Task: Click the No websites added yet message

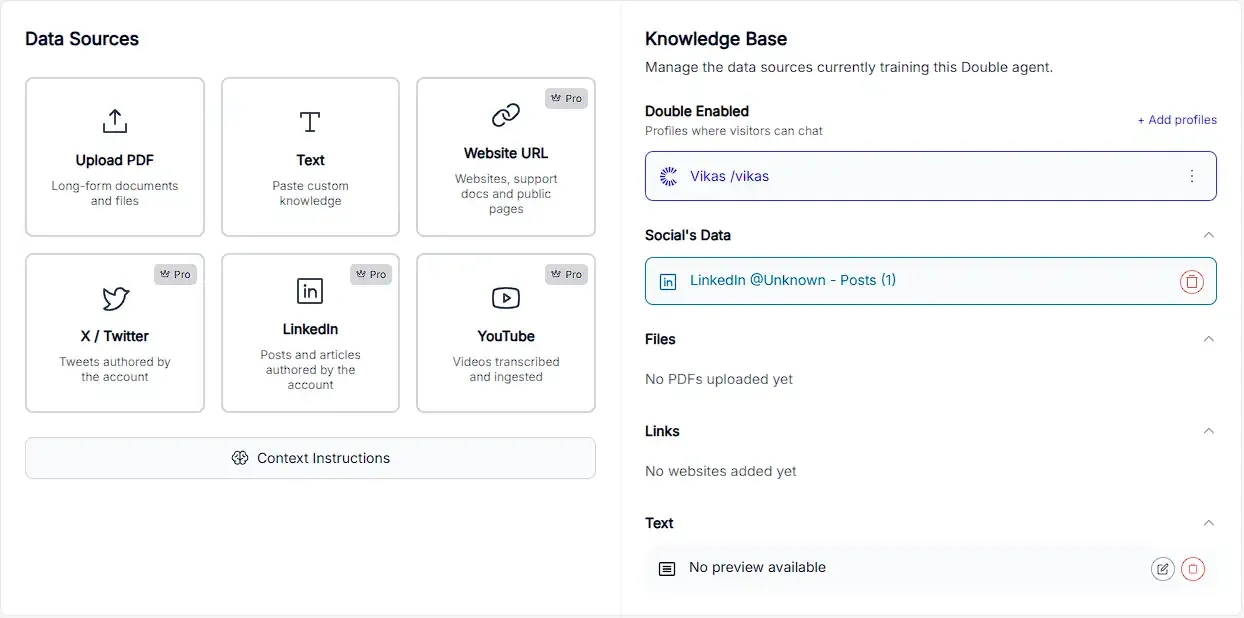Action: click(721, 471)
